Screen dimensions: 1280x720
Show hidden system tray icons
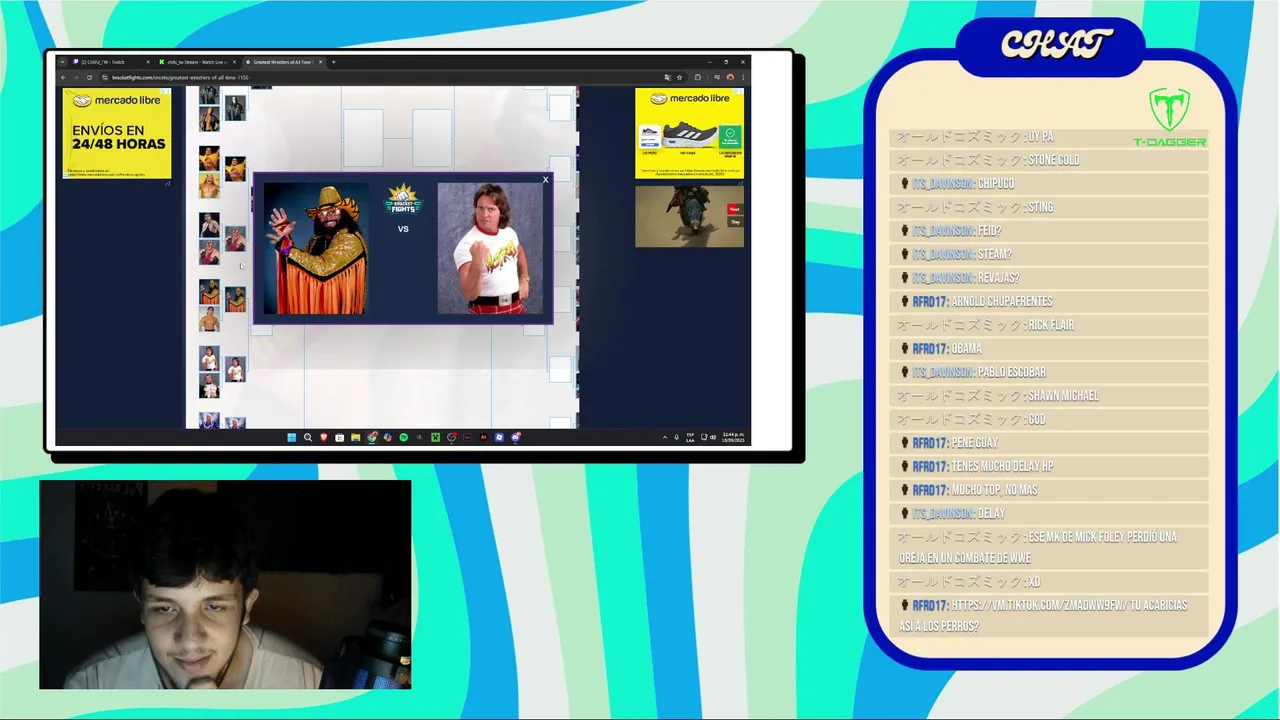[665, 437]
